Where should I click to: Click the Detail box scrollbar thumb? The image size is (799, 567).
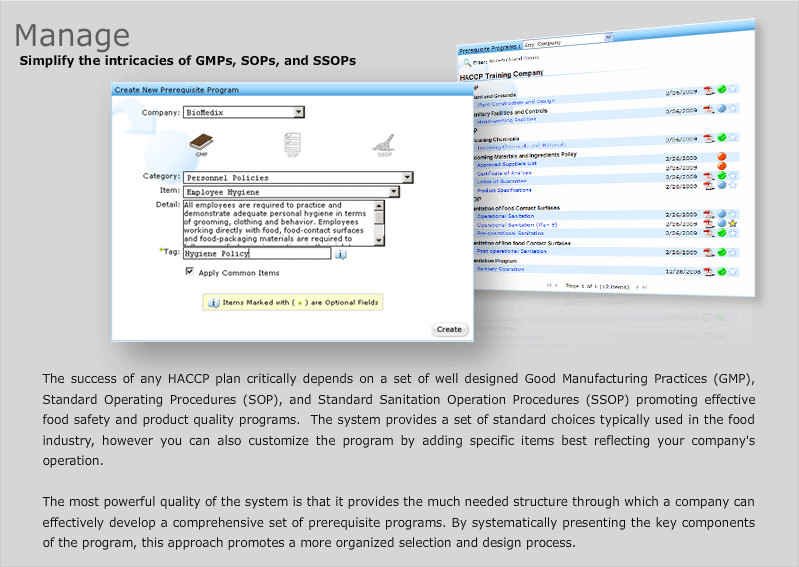click(x=379, y=218)
